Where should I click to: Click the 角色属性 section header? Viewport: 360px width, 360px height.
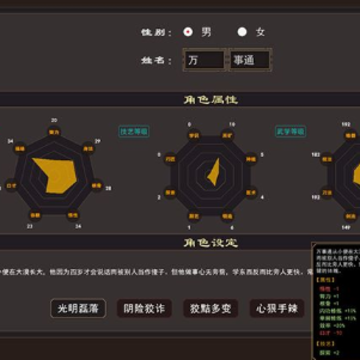[x=211, y=100]
